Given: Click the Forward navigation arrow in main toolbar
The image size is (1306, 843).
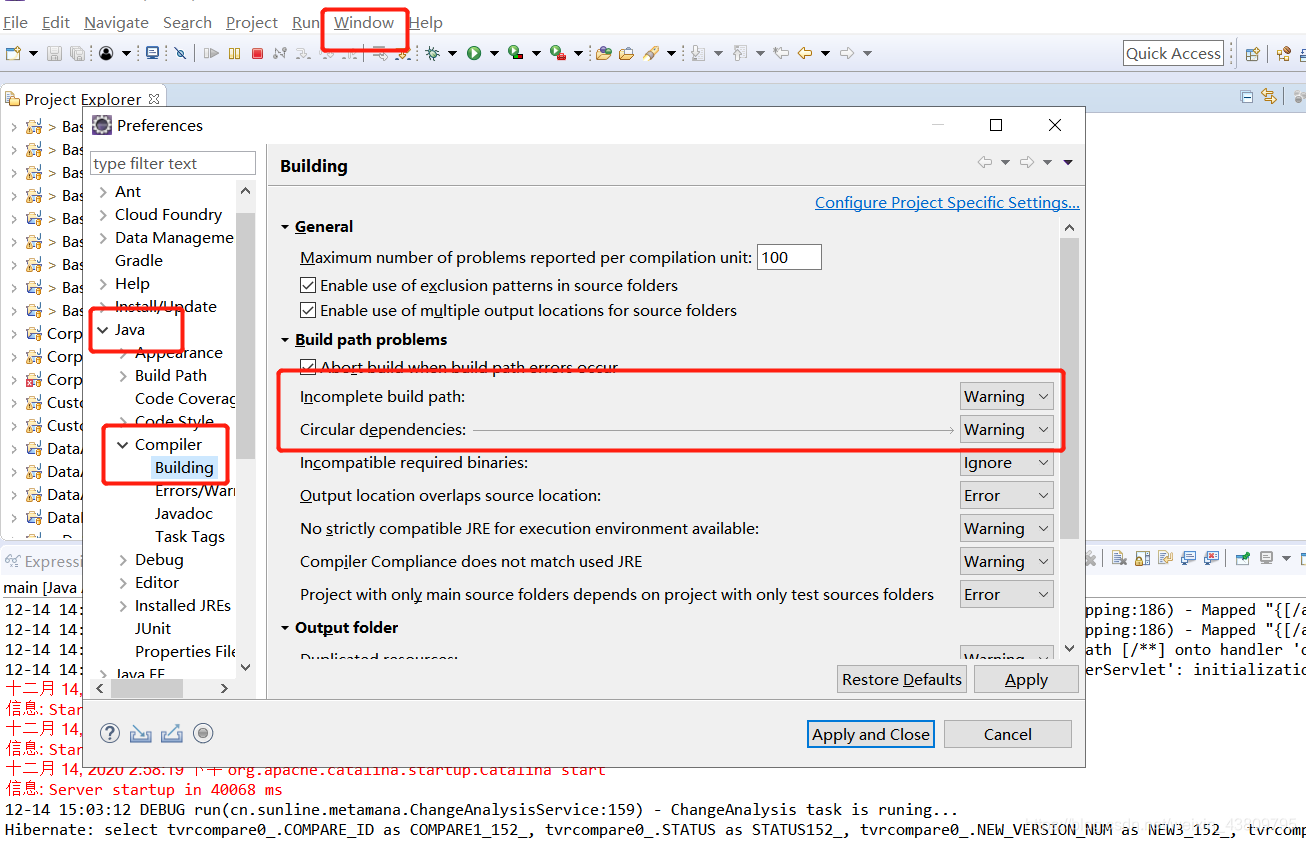Looking at the screenshot, I should click(x=846, y=53).
